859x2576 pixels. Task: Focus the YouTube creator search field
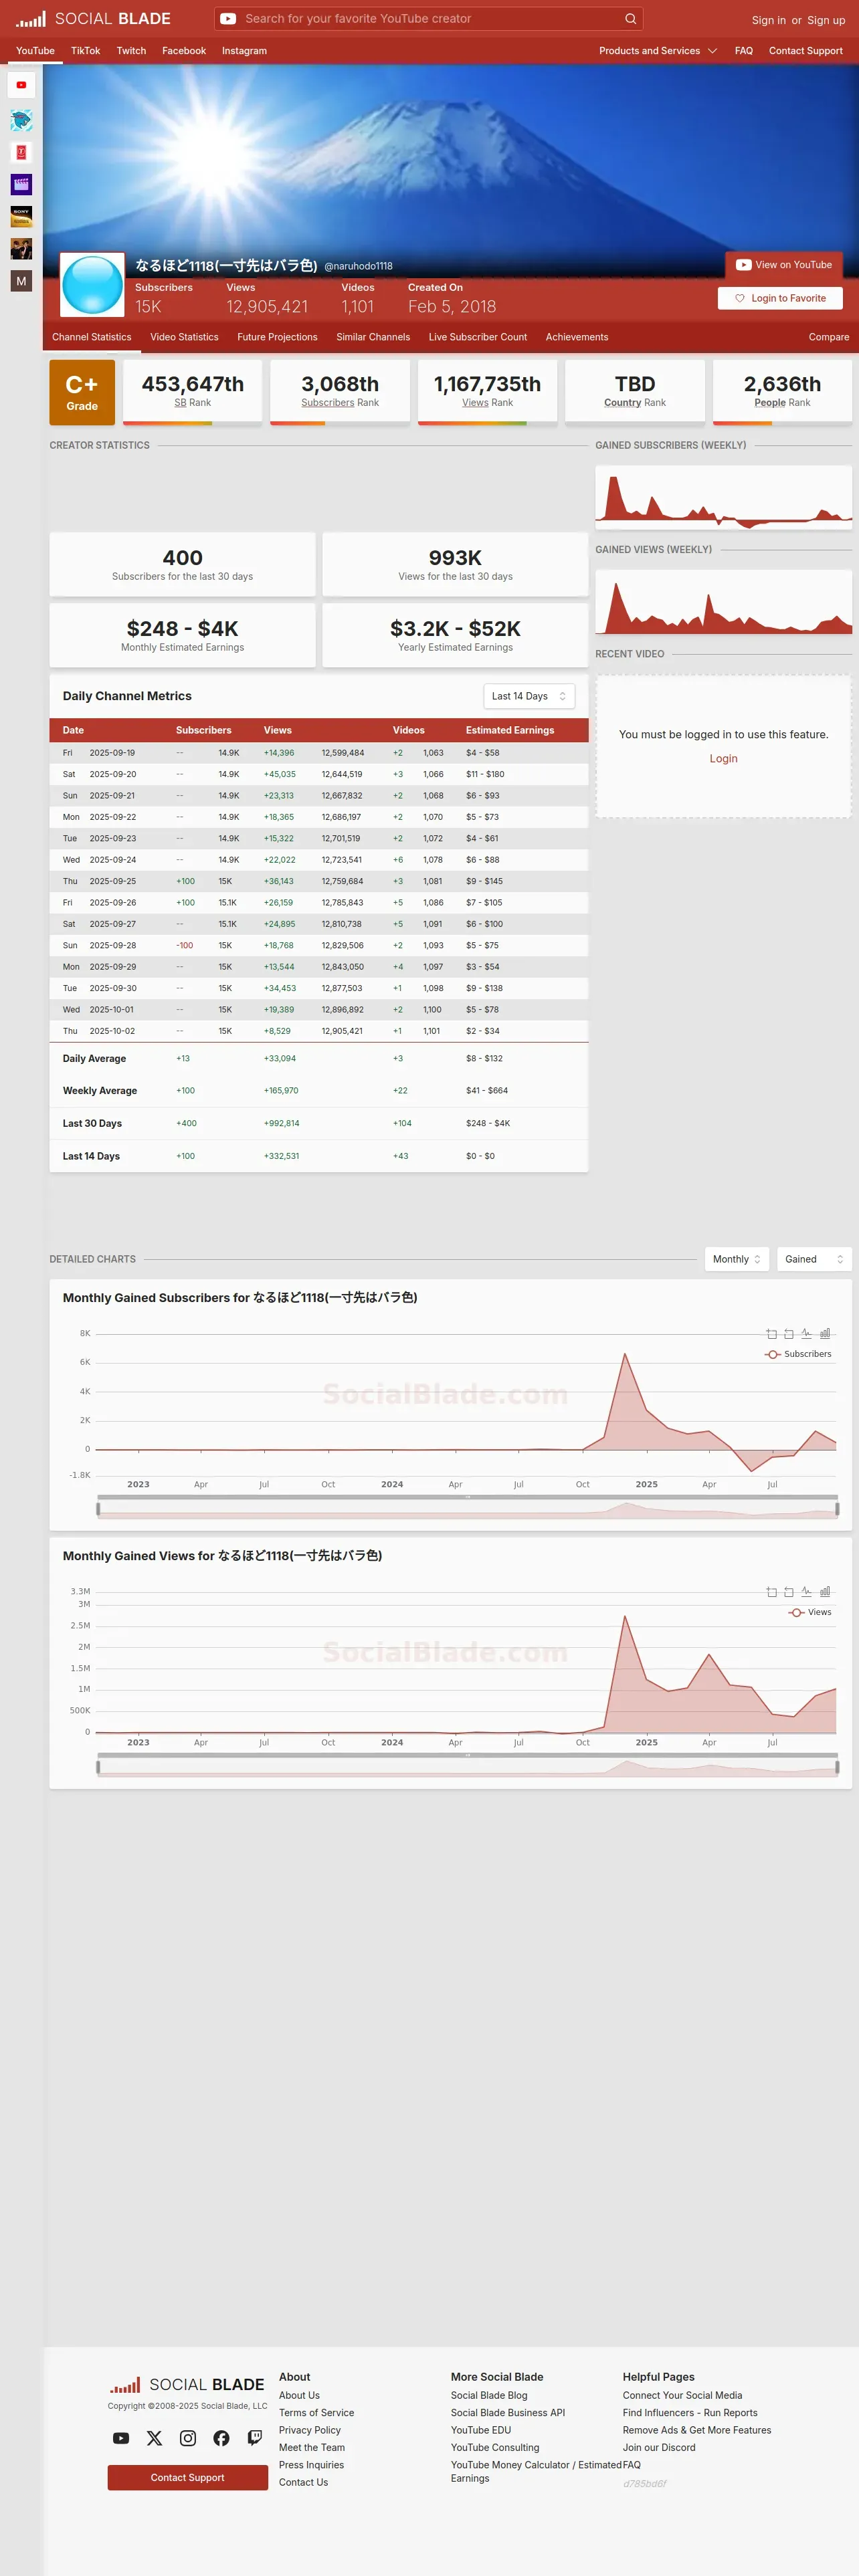(x=430, y=19)
